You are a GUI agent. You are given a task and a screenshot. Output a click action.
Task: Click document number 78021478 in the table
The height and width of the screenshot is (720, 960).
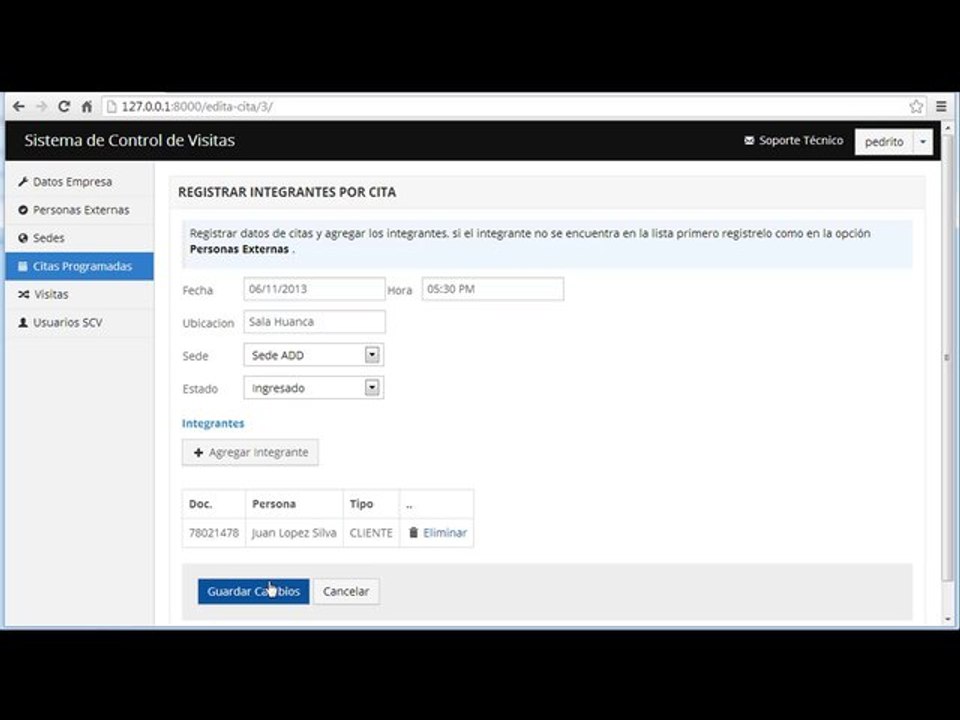pos(214,533)
